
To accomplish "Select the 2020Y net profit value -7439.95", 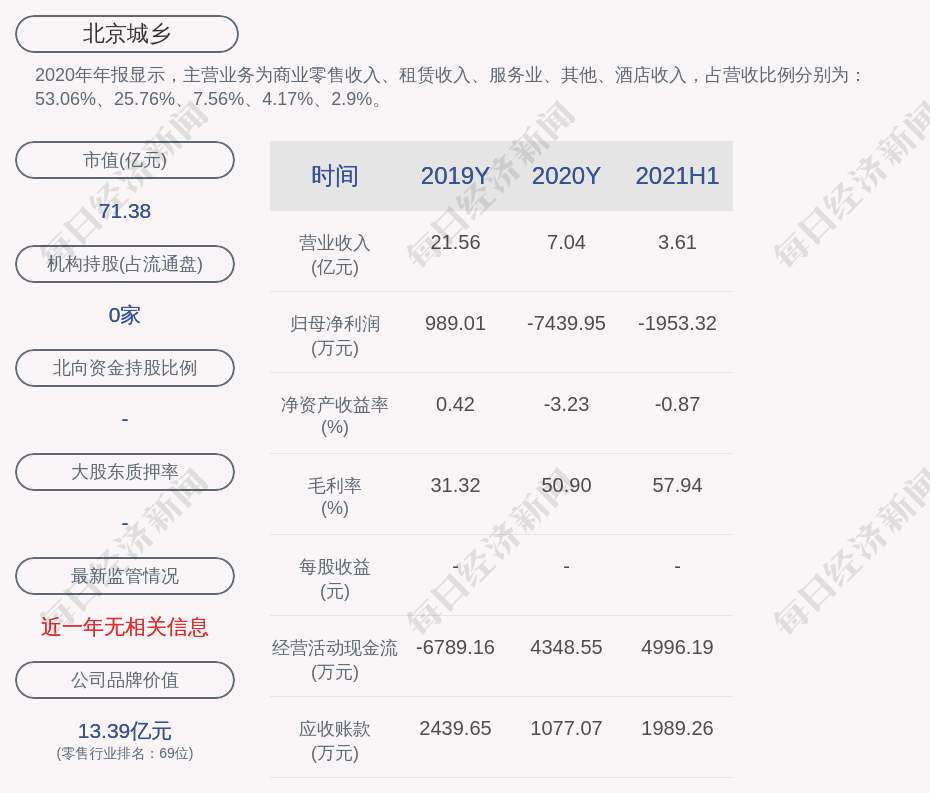I will tap(566, 323).
